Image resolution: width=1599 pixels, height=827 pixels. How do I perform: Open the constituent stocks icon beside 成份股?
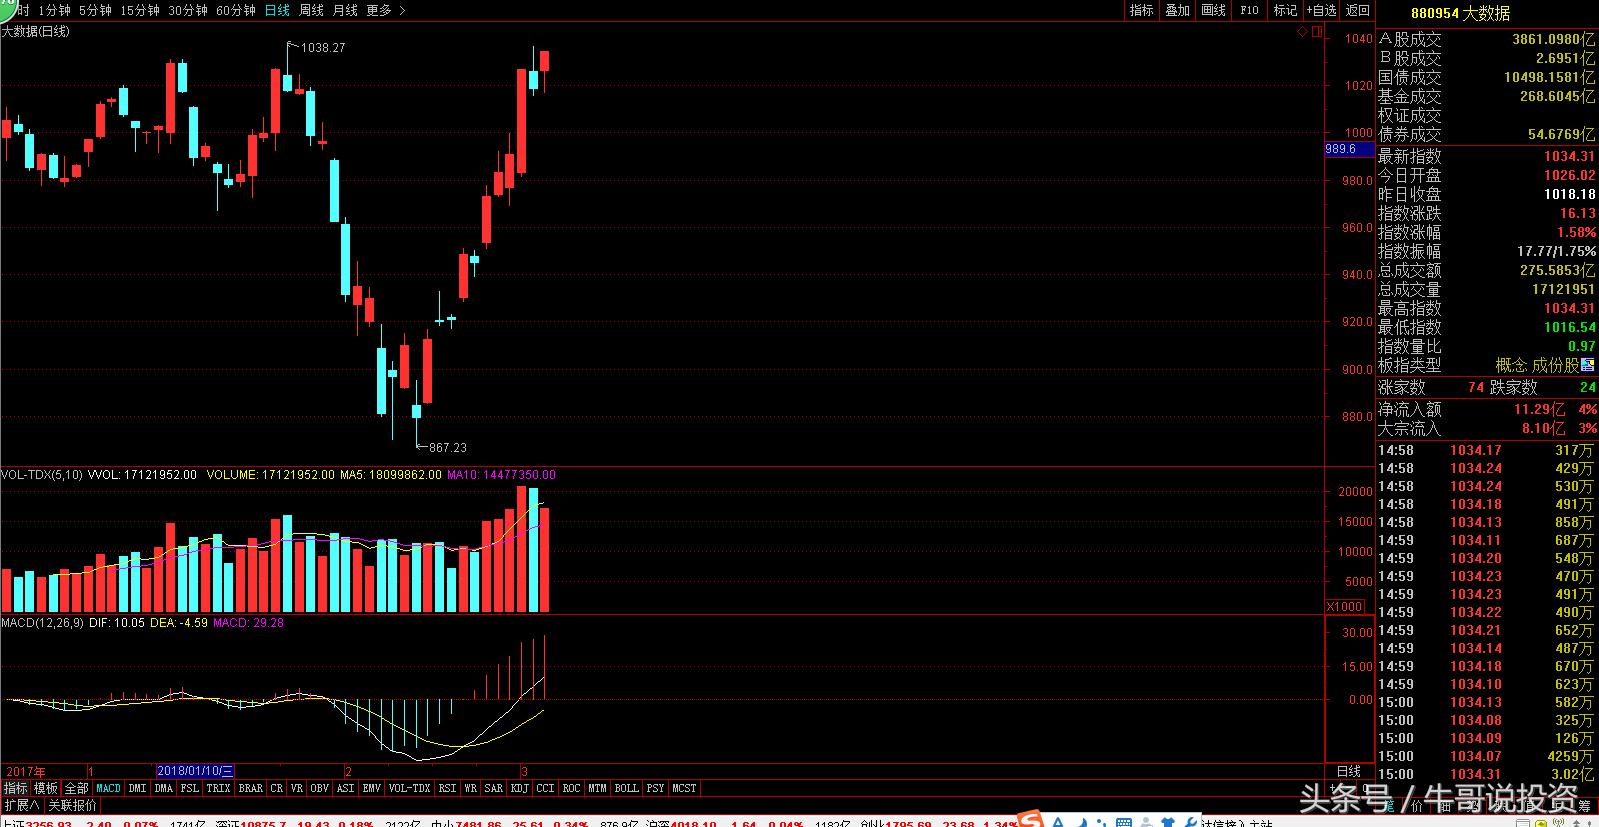pyautogui.click(x=1589, y=366)
